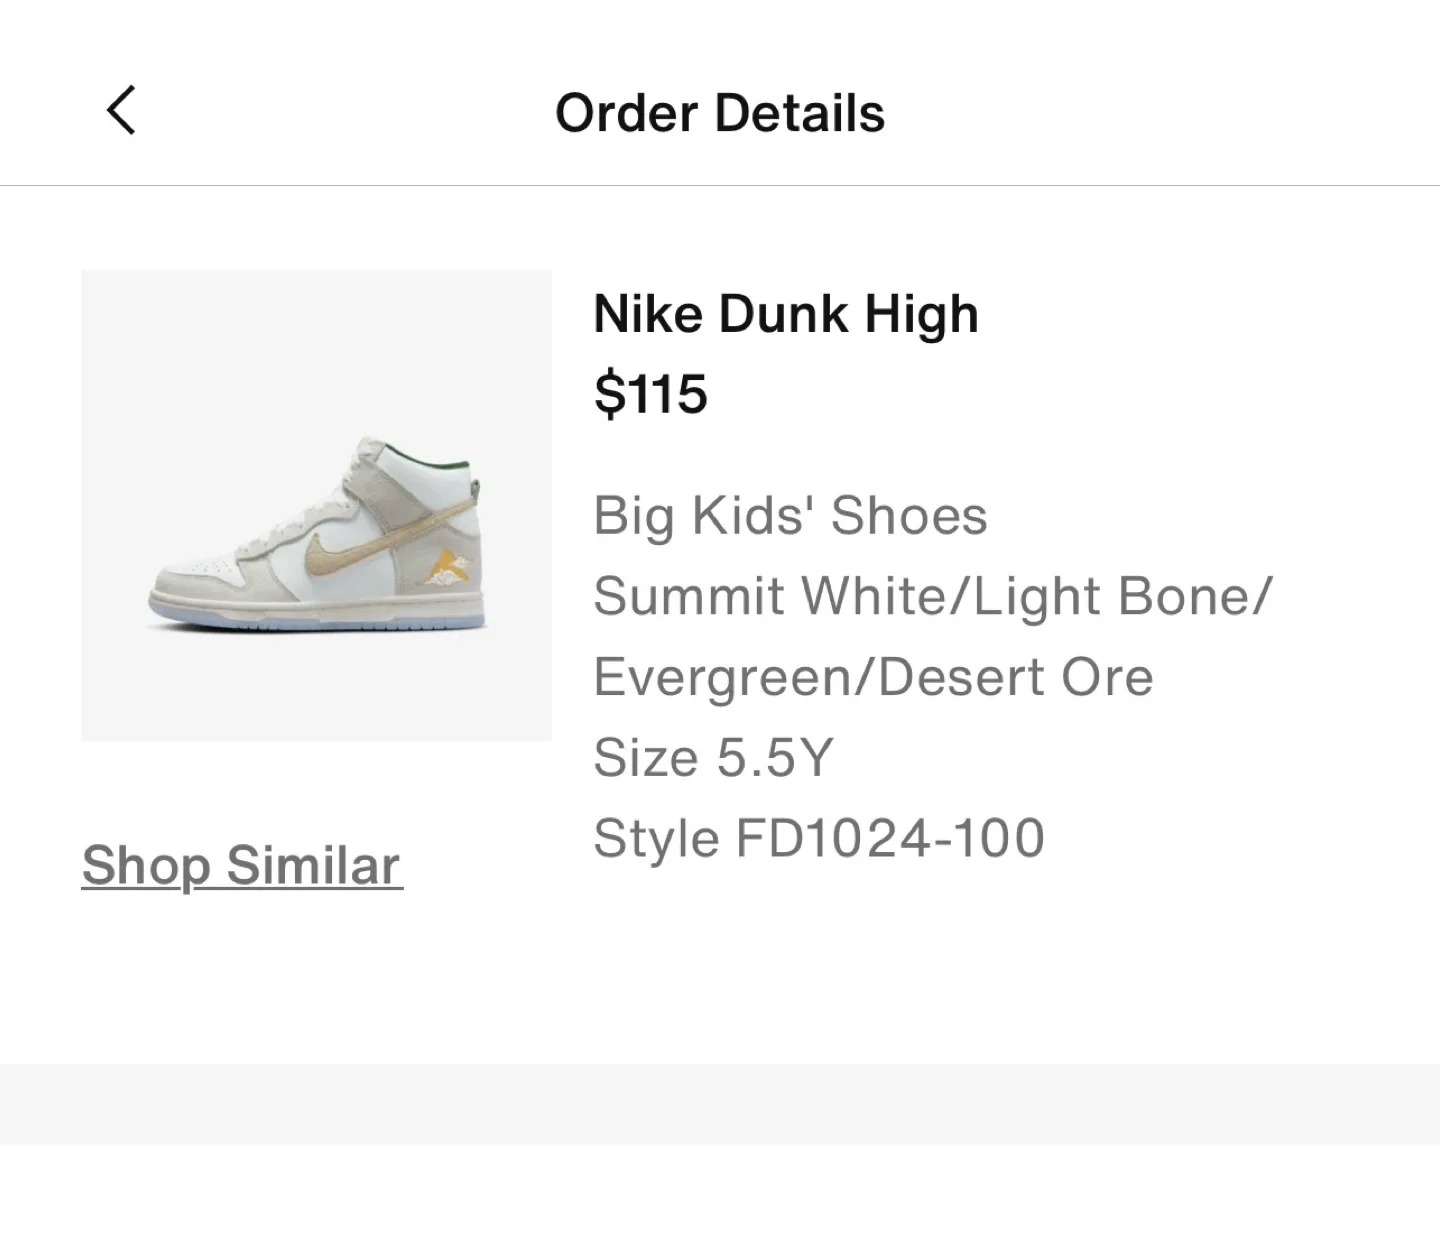
Task: Select the Size 5.5Y text
Action: coord(713,757)
